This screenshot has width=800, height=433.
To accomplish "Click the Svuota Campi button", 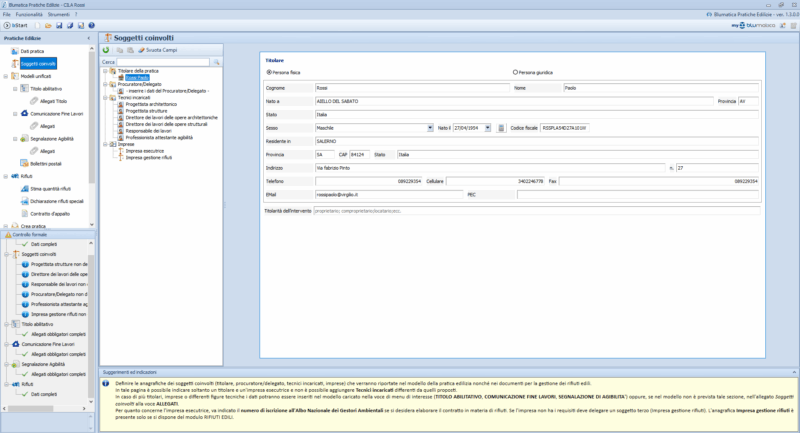I will pyautogui.click(x=161, y=49).
